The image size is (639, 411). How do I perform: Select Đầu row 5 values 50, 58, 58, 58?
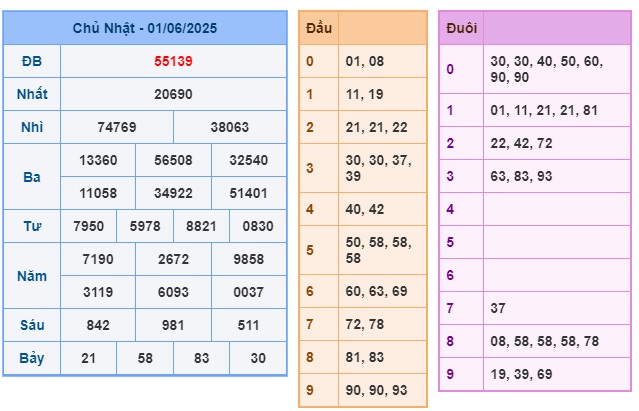(379, 250)
